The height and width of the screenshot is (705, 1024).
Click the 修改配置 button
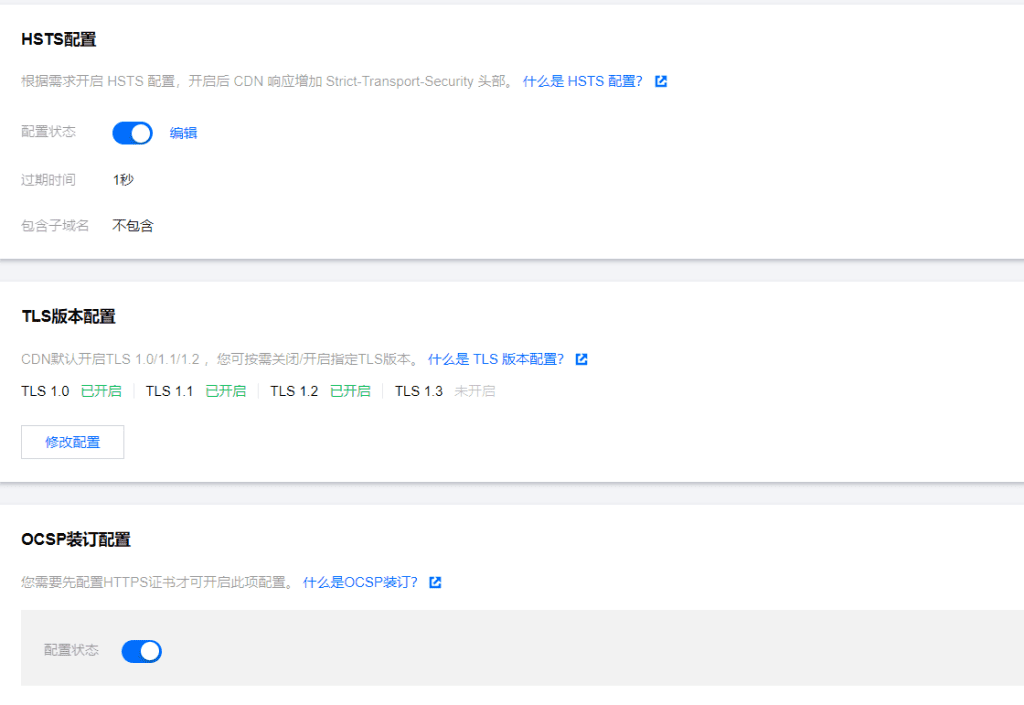[x=72, y=442]
